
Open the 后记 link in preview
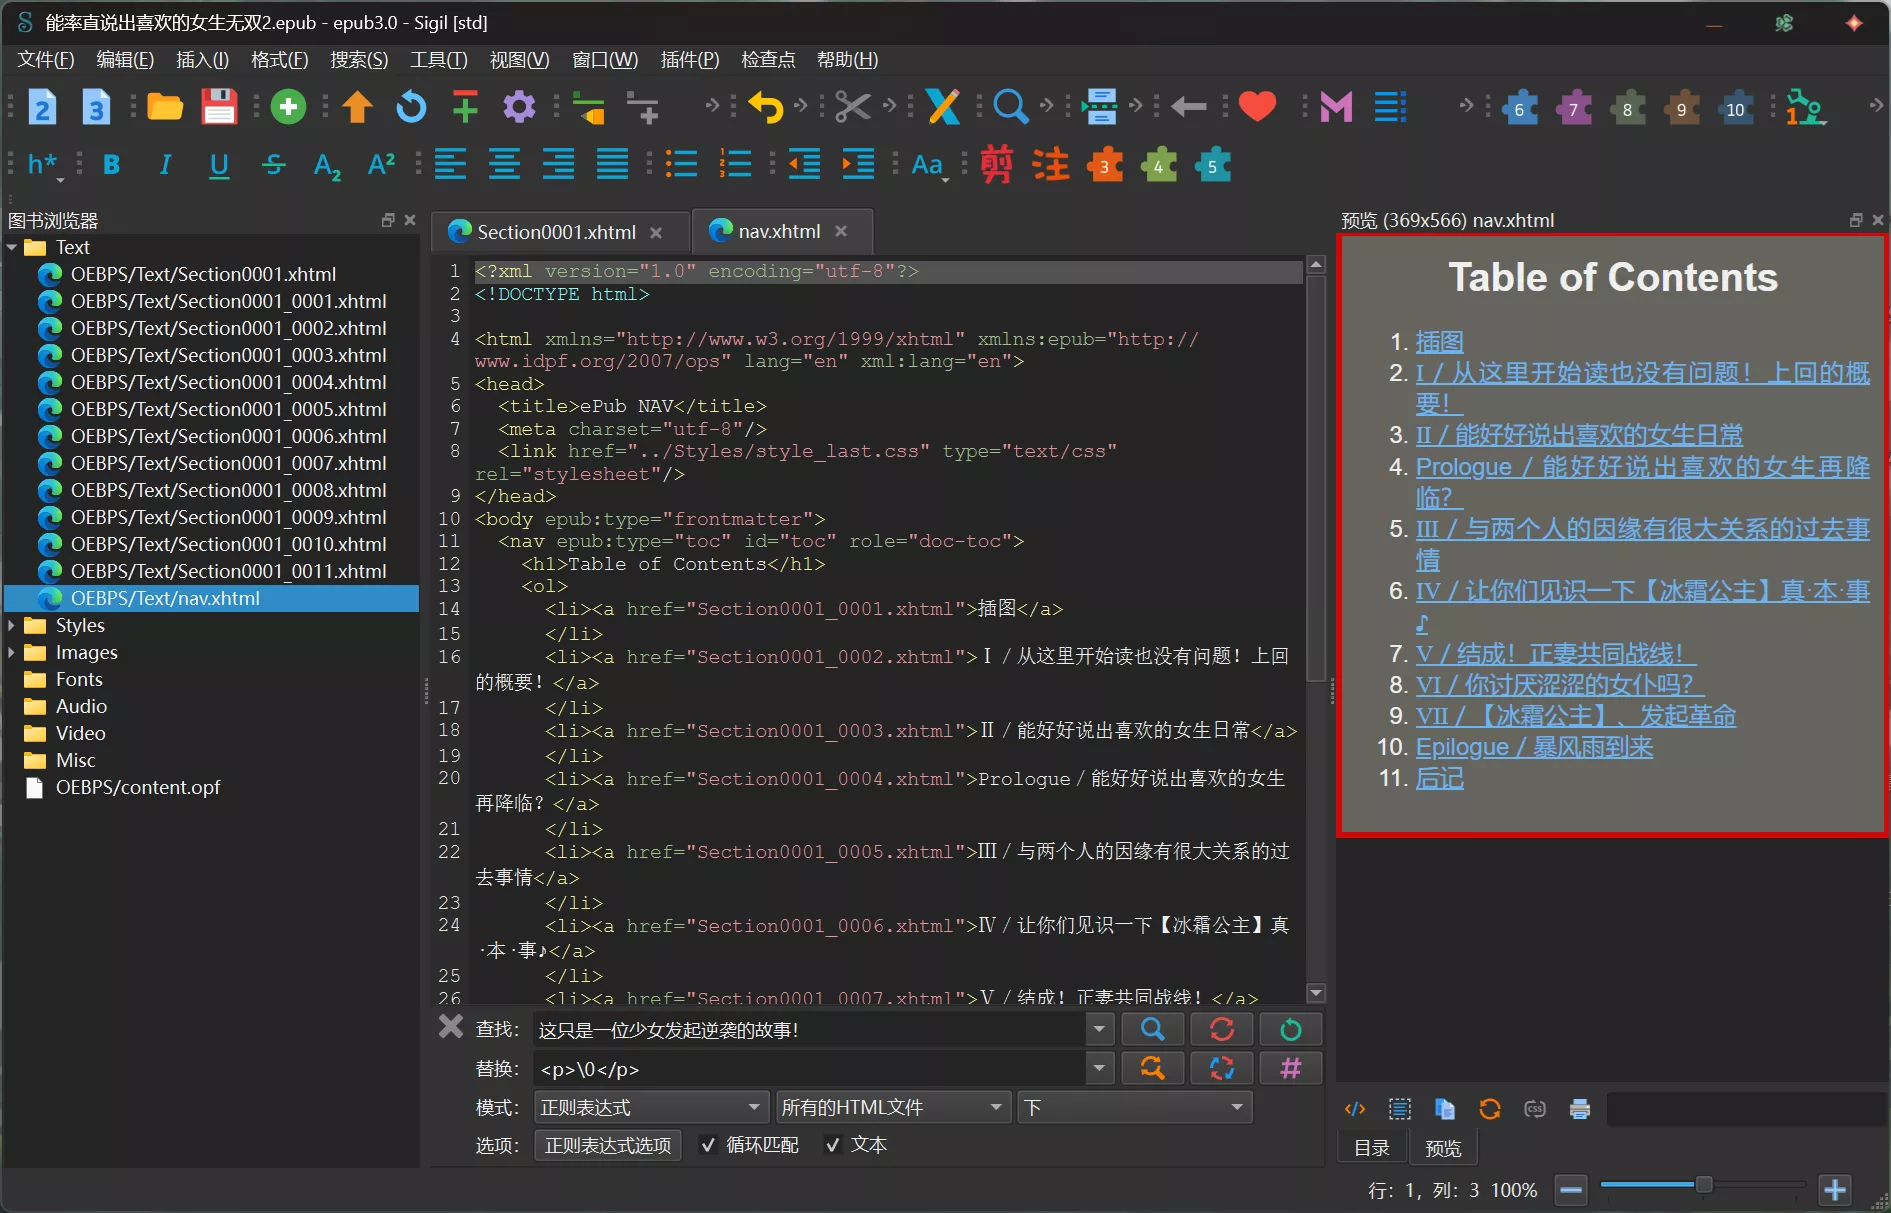1439,778
